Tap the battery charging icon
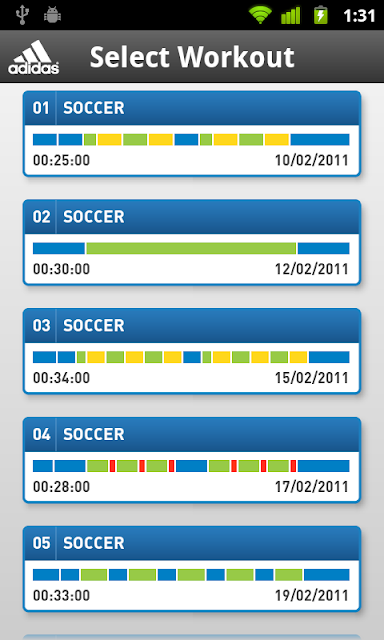The image size is (384, 640). [x=321, y=16]
